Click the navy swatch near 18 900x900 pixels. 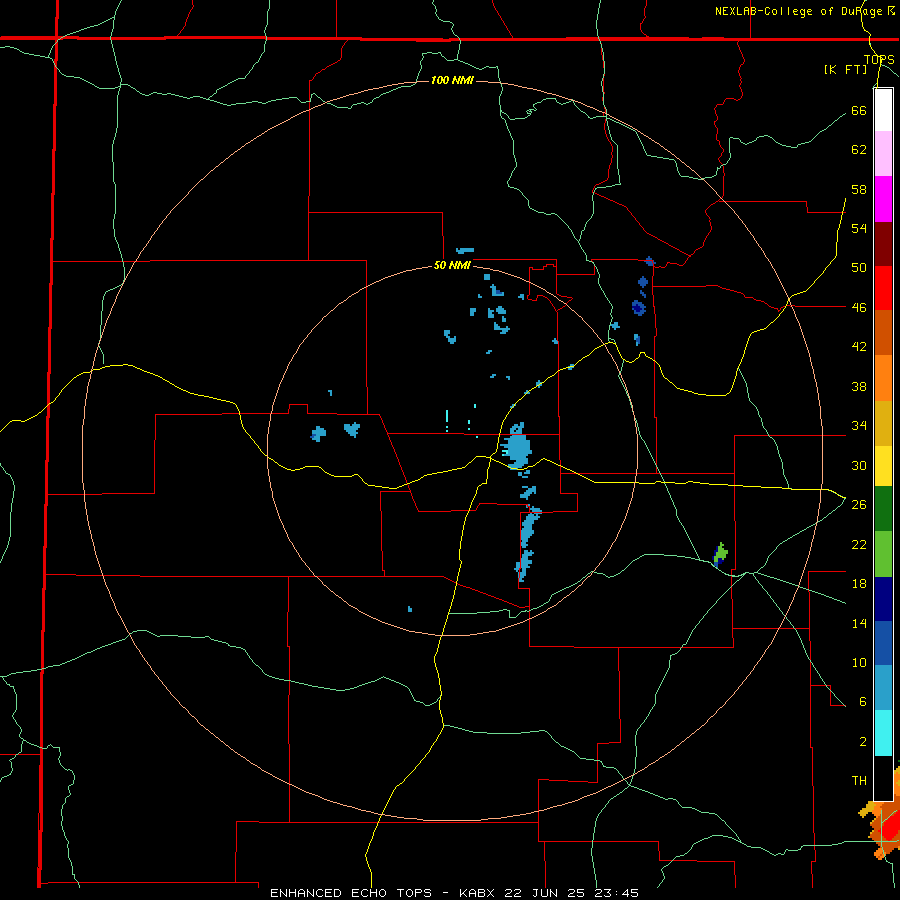tap(883, 599)
